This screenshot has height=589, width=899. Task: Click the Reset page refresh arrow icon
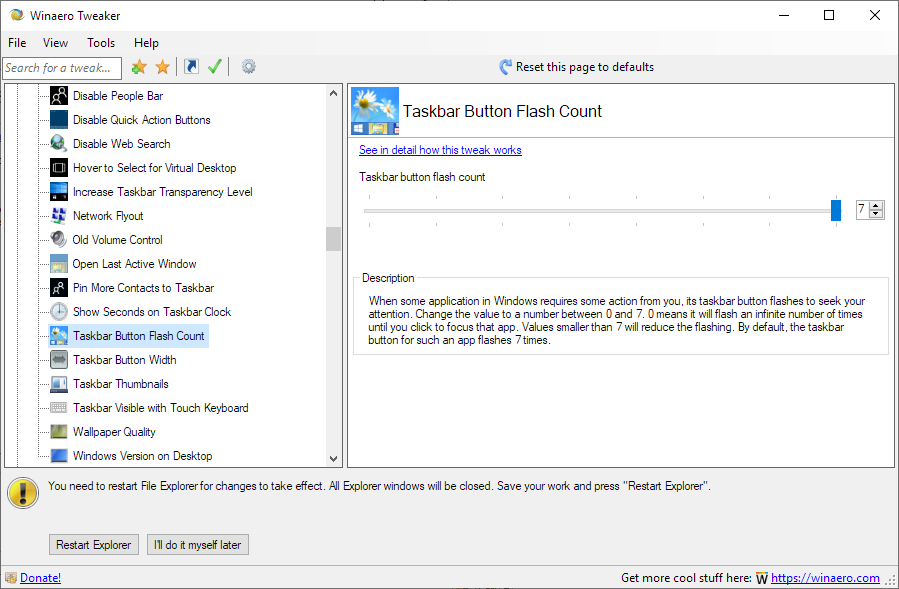pyautogui.click(x=505, y=67)
